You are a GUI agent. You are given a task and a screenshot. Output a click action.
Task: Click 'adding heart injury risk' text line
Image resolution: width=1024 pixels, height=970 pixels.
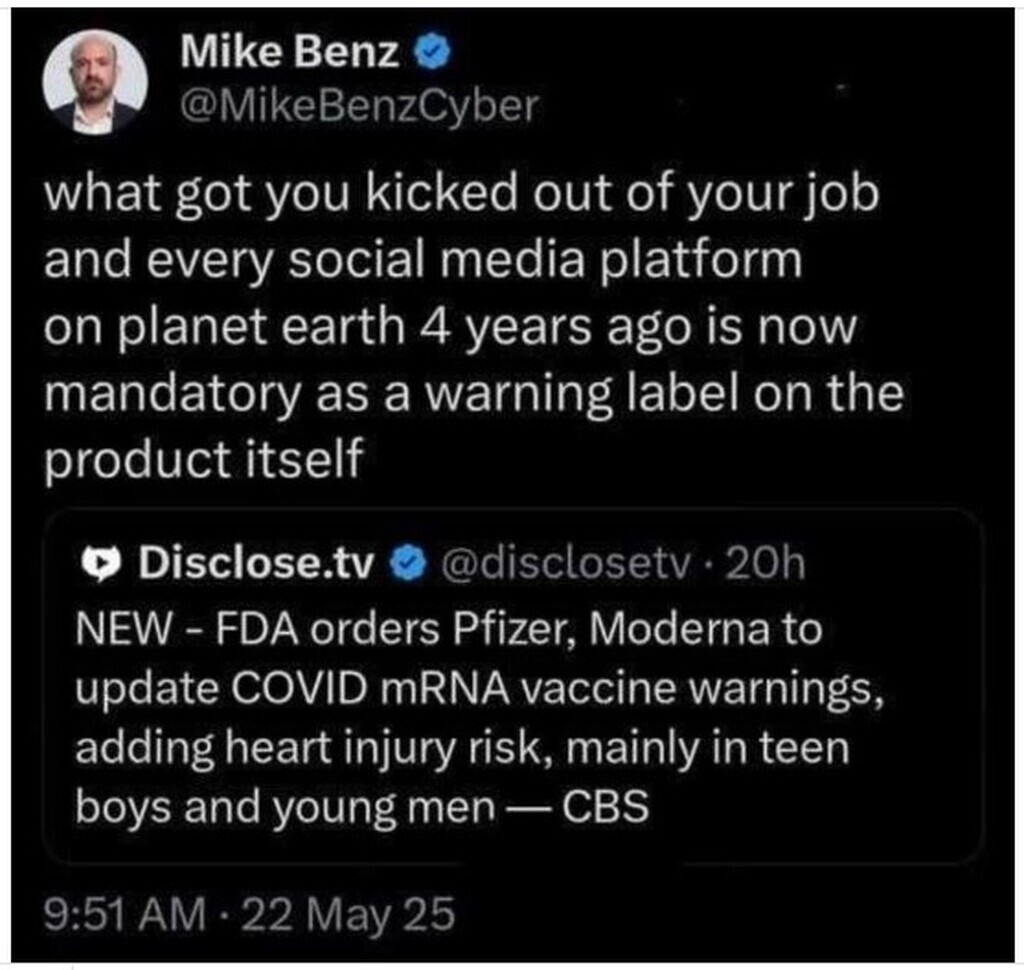(462, 747)
